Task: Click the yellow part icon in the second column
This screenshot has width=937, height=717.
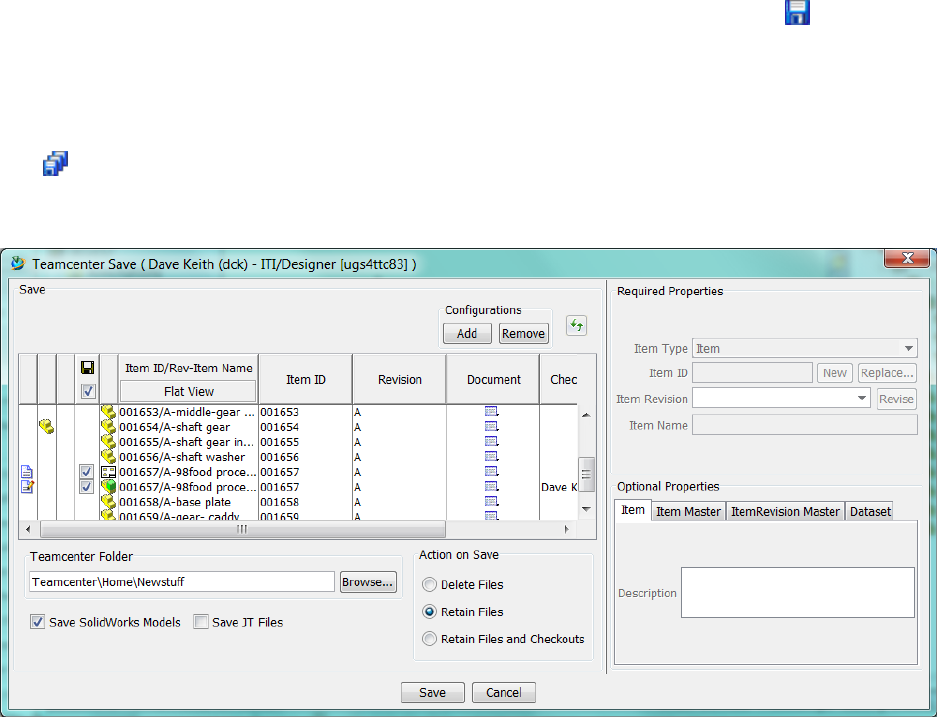Action: (x=47, y=426)
